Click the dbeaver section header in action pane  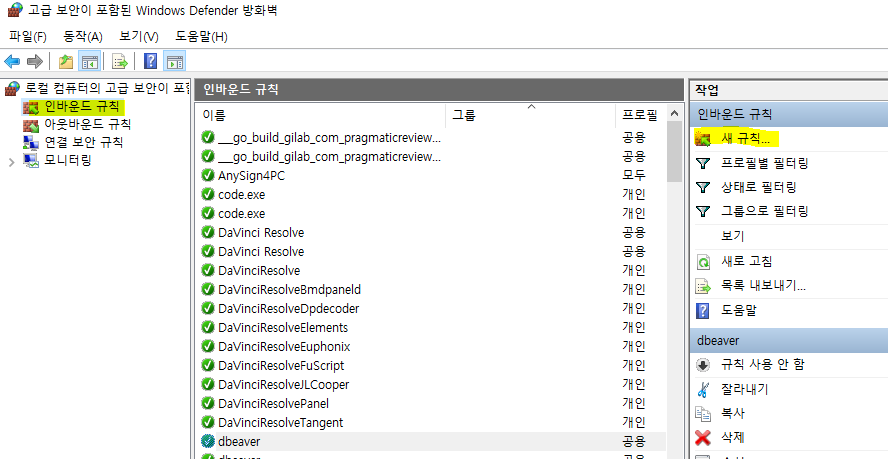pyautogui.click(x=789, y=341)
